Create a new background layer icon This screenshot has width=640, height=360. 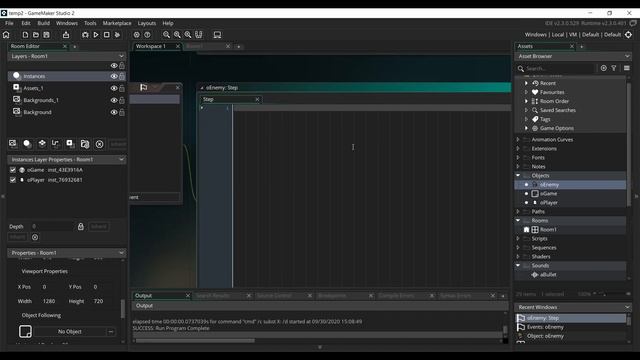point(13,143)
